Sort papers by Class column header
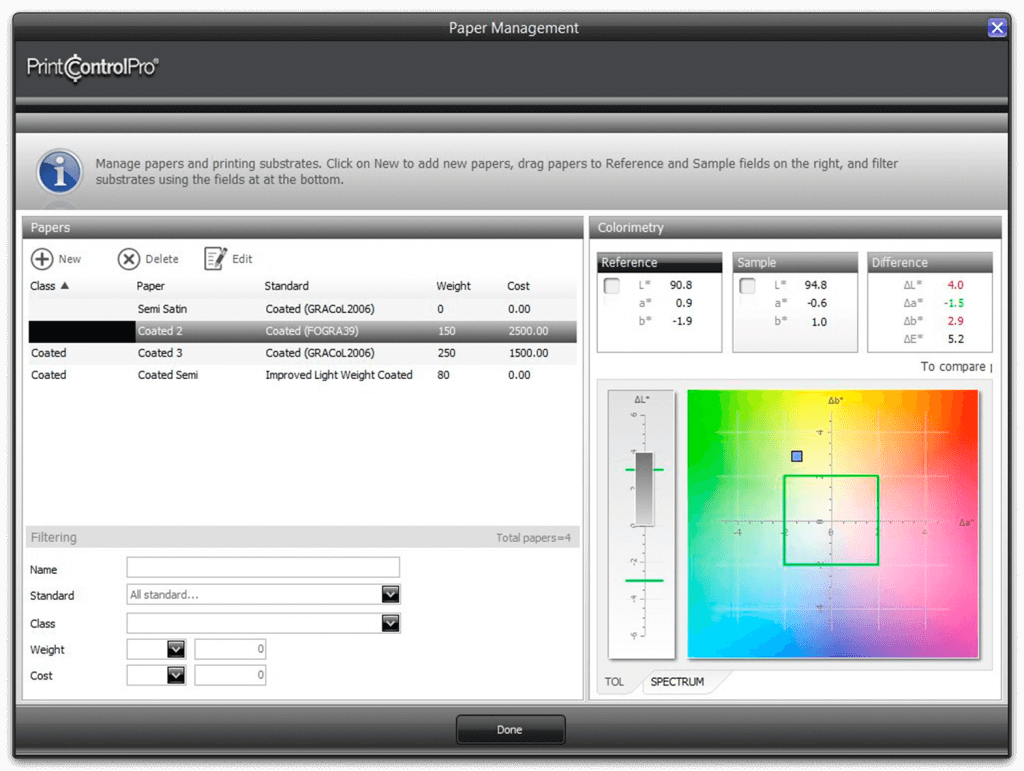 pyautogui.click(x=49, y=286)
